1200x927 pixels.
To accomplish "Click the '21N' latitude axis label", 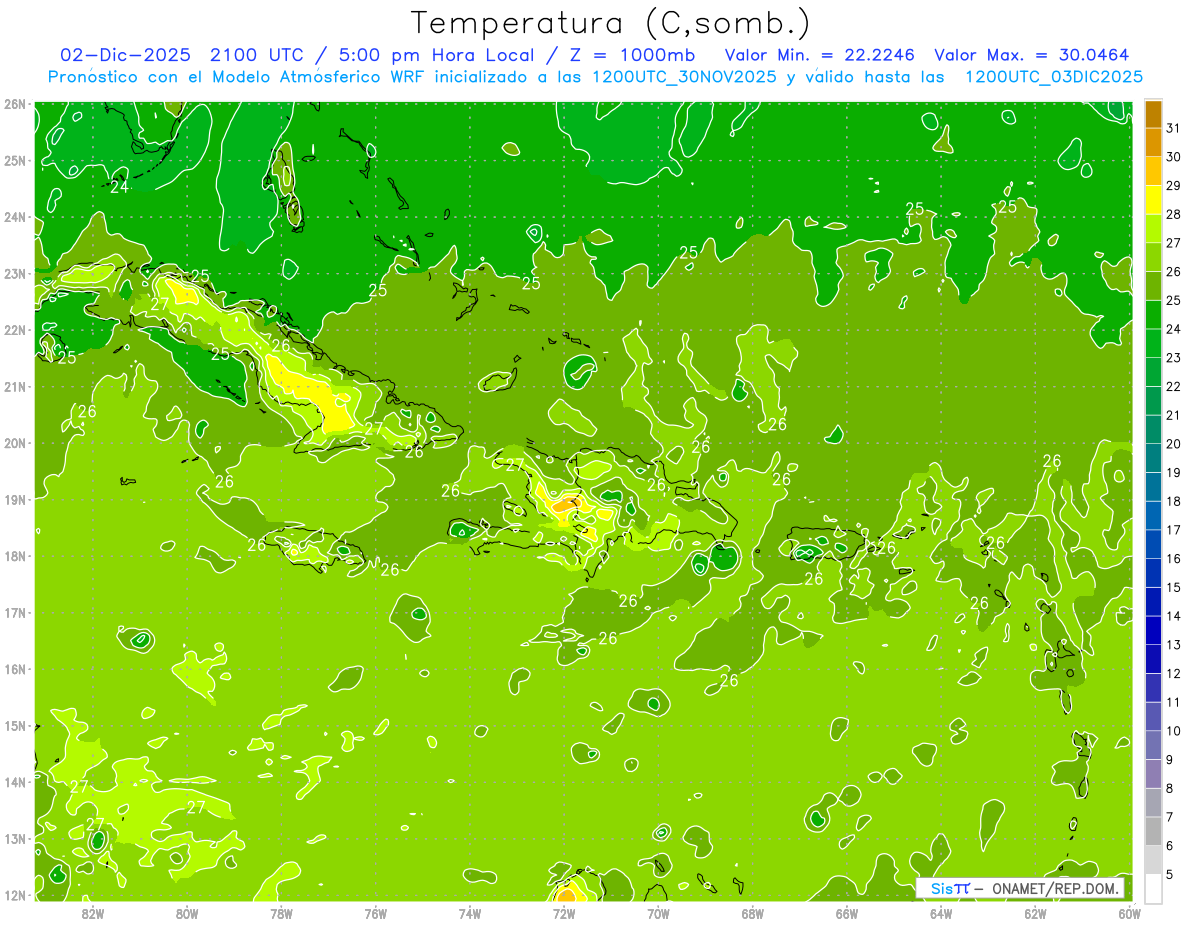I will pos(15,387).
